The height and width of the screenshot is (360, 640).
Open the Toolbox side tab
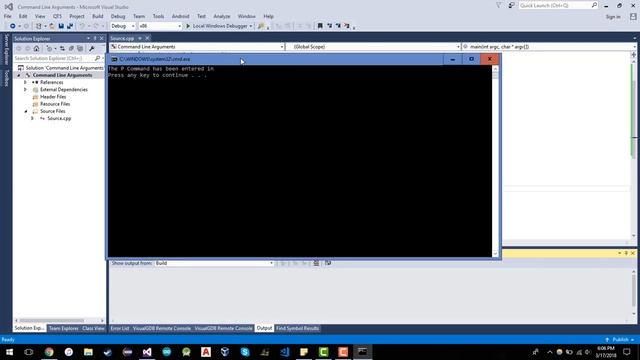pyautogui.click(x=6, y=78)
